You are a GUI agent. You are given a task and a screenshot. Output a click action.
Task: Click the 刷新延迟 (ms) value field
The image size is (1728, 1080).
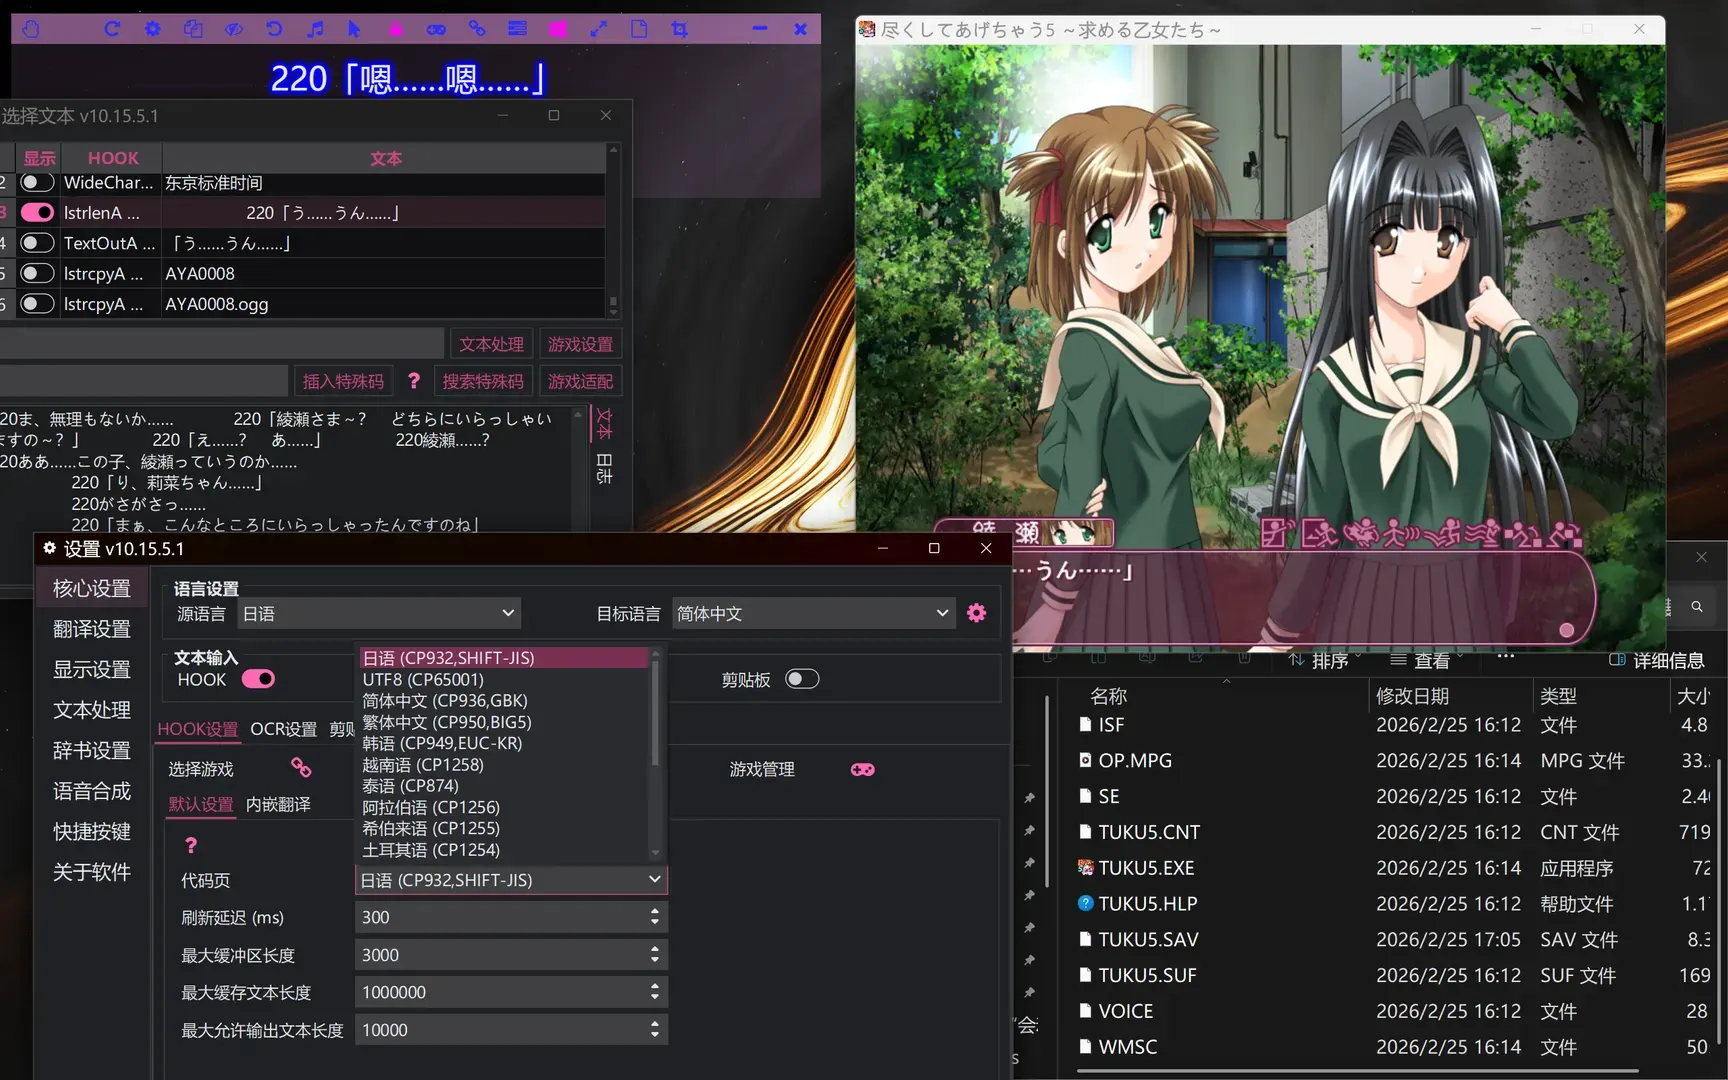pyautogui.click(x=510, y=917)
